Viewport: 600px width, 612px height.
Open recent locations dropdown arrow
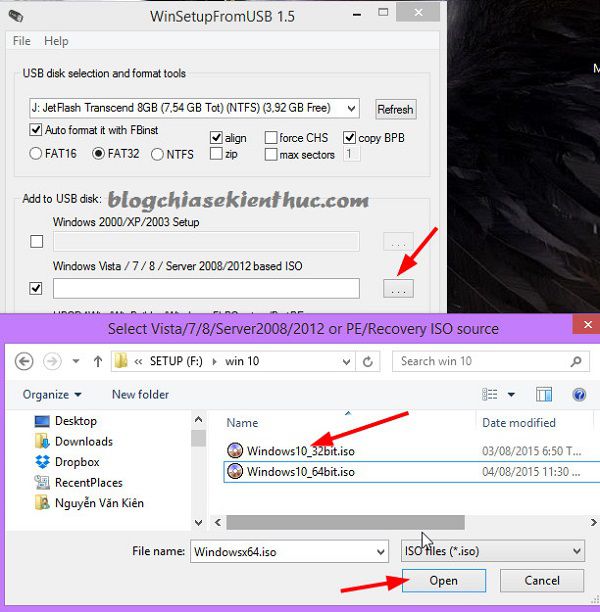point(76,361)
